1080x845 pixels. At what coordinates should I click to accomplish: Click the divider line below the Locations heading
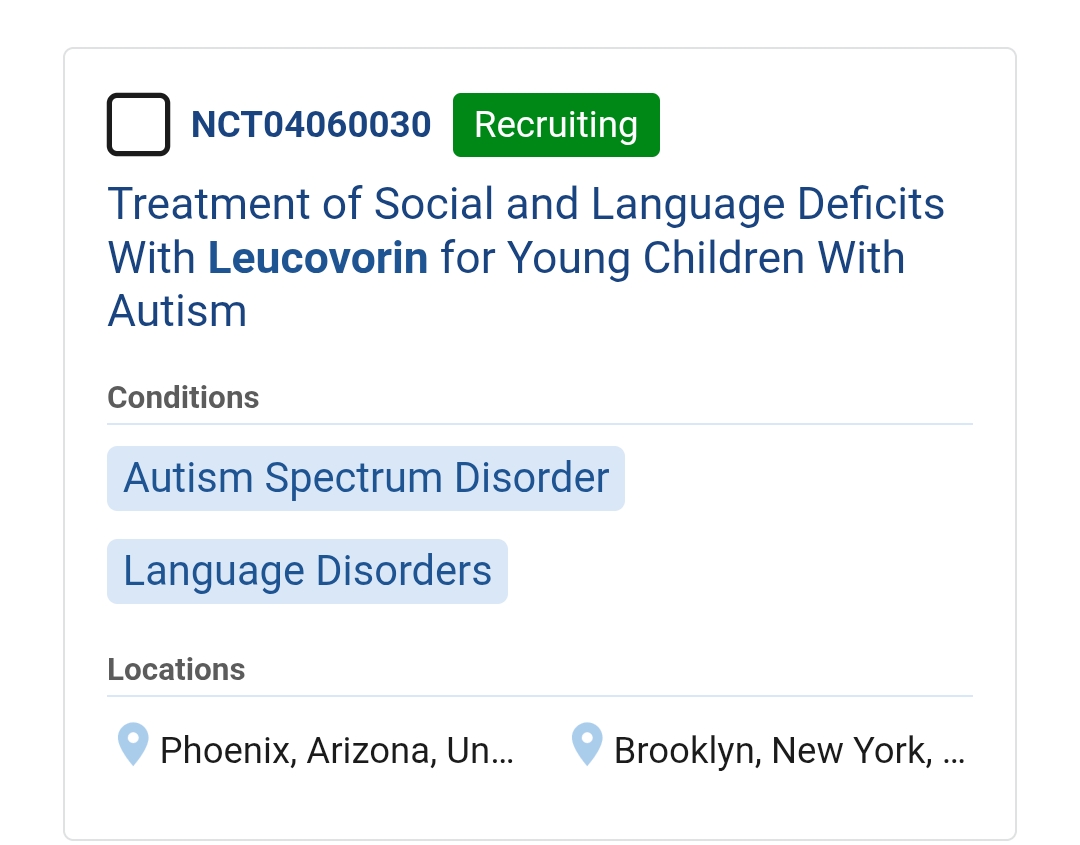coord(540,696)
